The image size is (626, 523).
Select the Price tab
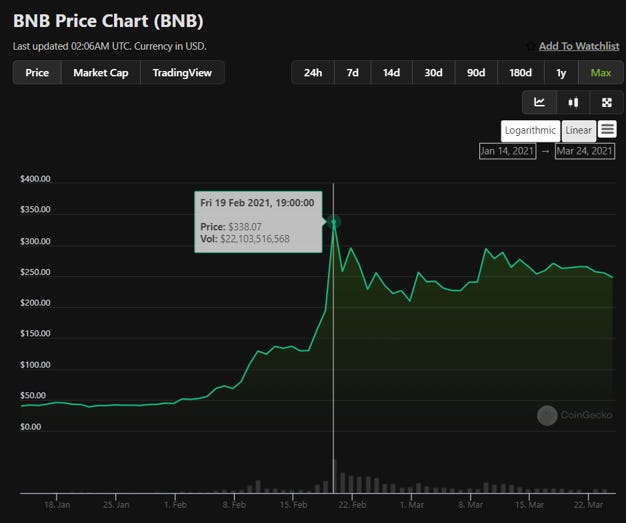pos(37,73)
